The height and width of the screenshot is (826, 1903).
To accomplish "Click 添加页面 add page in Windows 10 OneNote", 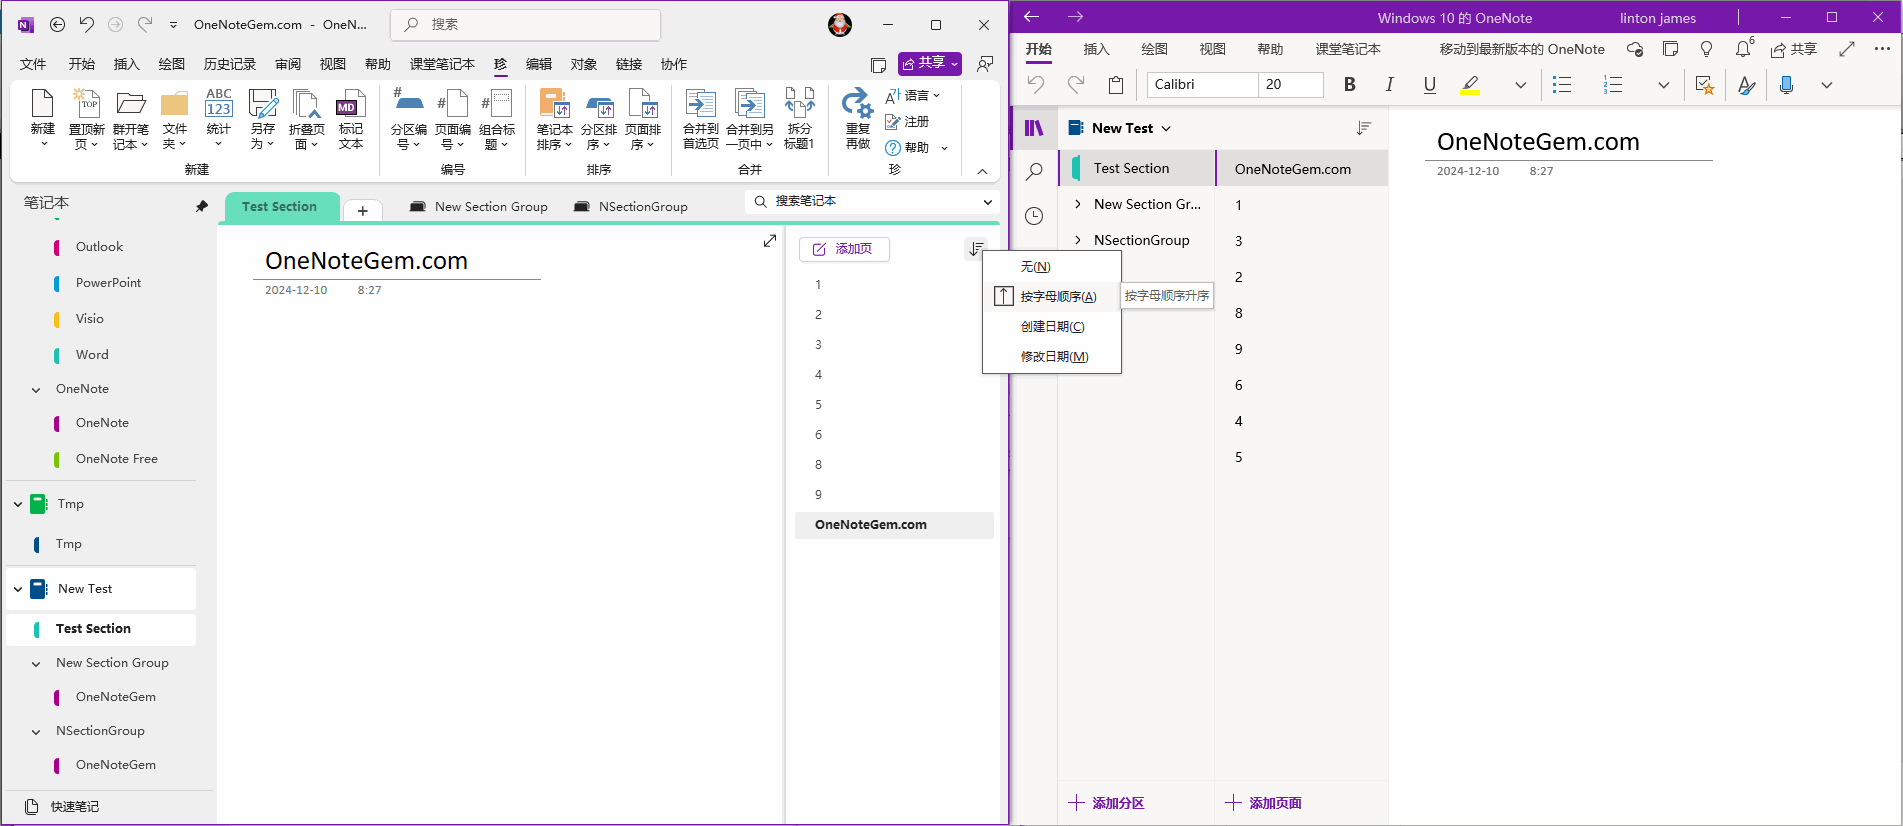I will 1263,803.
